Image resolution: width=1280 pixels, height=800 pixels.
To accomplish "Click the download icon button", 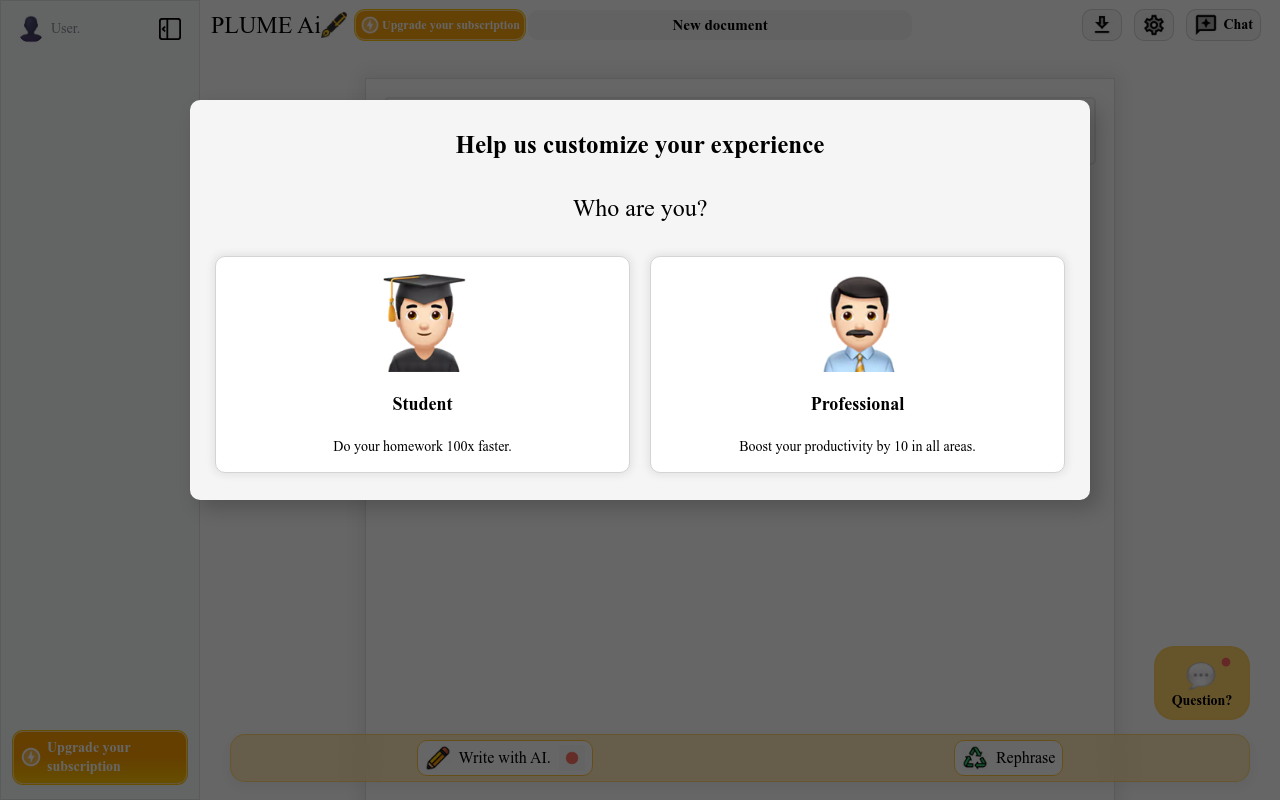I will pyautogui.click(x=1102, y=25).
